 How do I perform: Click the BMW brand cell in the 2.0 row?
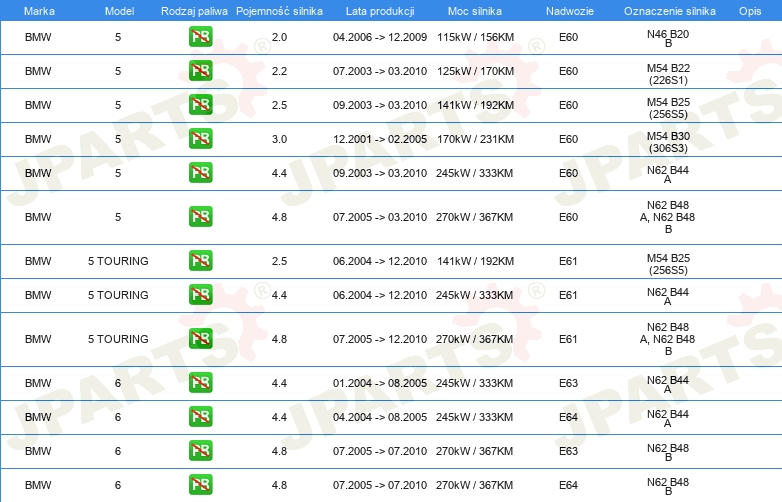[38, 37]
